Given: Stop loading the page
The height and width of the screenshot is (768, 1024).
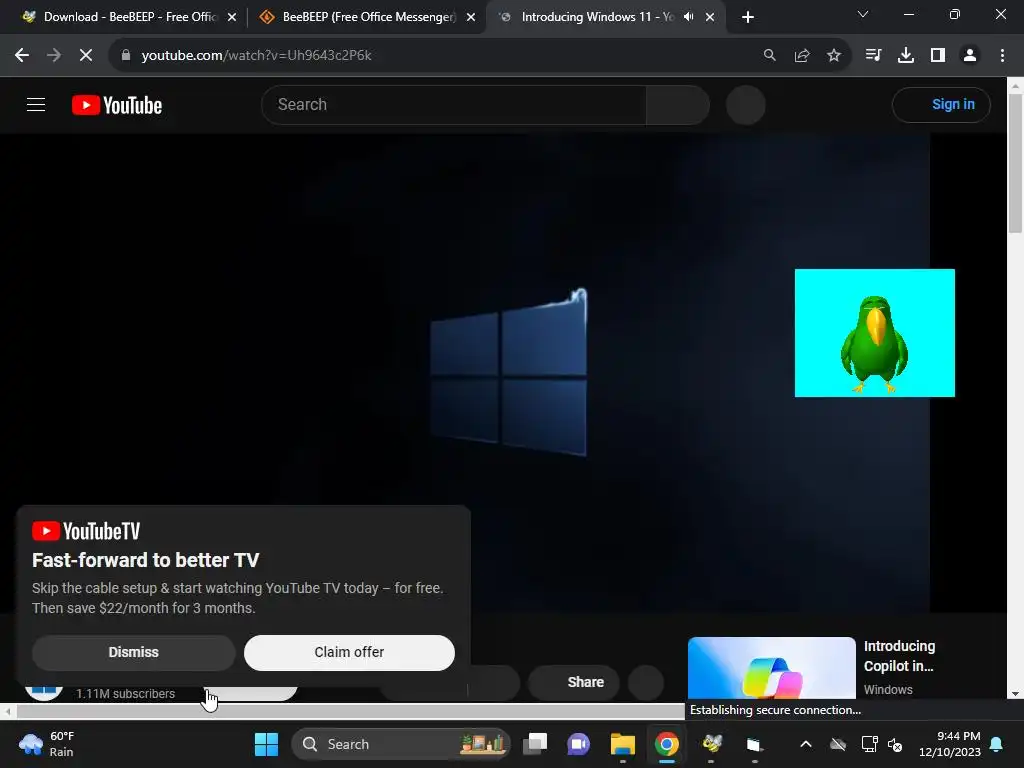Looking at the screenshot, I should click(86, 56).
